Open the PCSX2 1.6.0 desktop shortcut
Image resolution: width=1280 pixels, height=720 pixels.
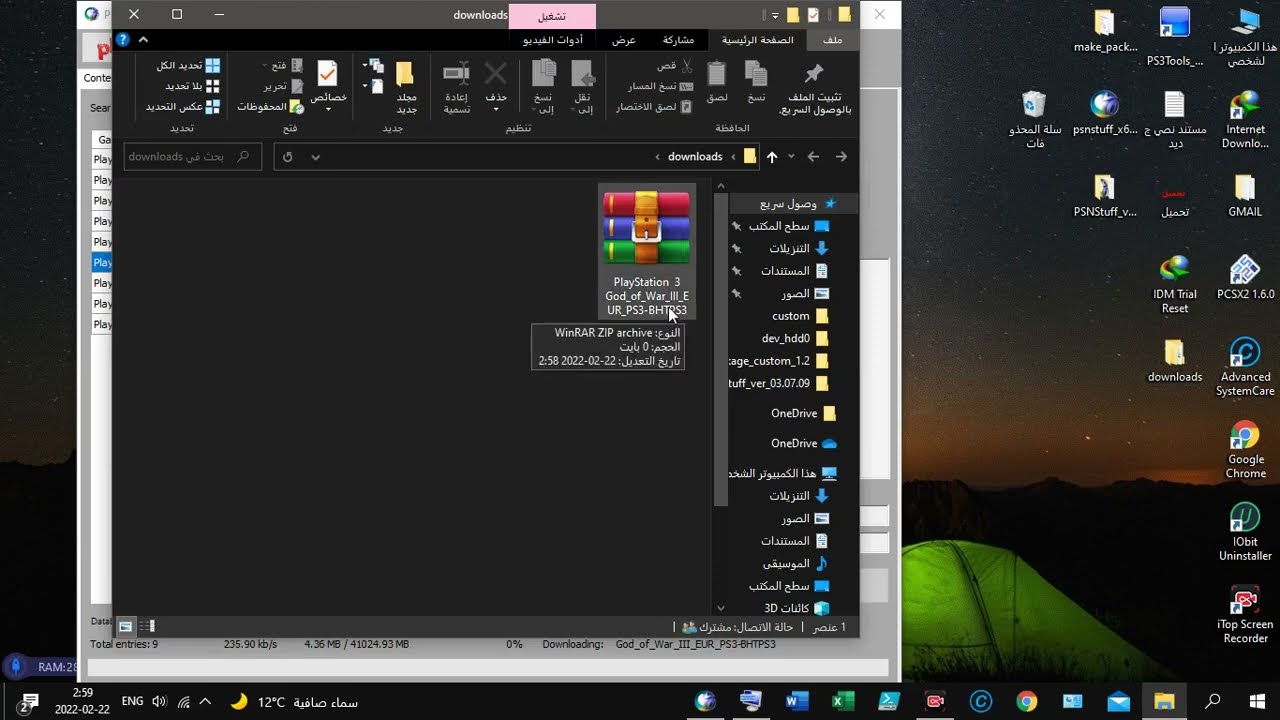[1245, 277]
